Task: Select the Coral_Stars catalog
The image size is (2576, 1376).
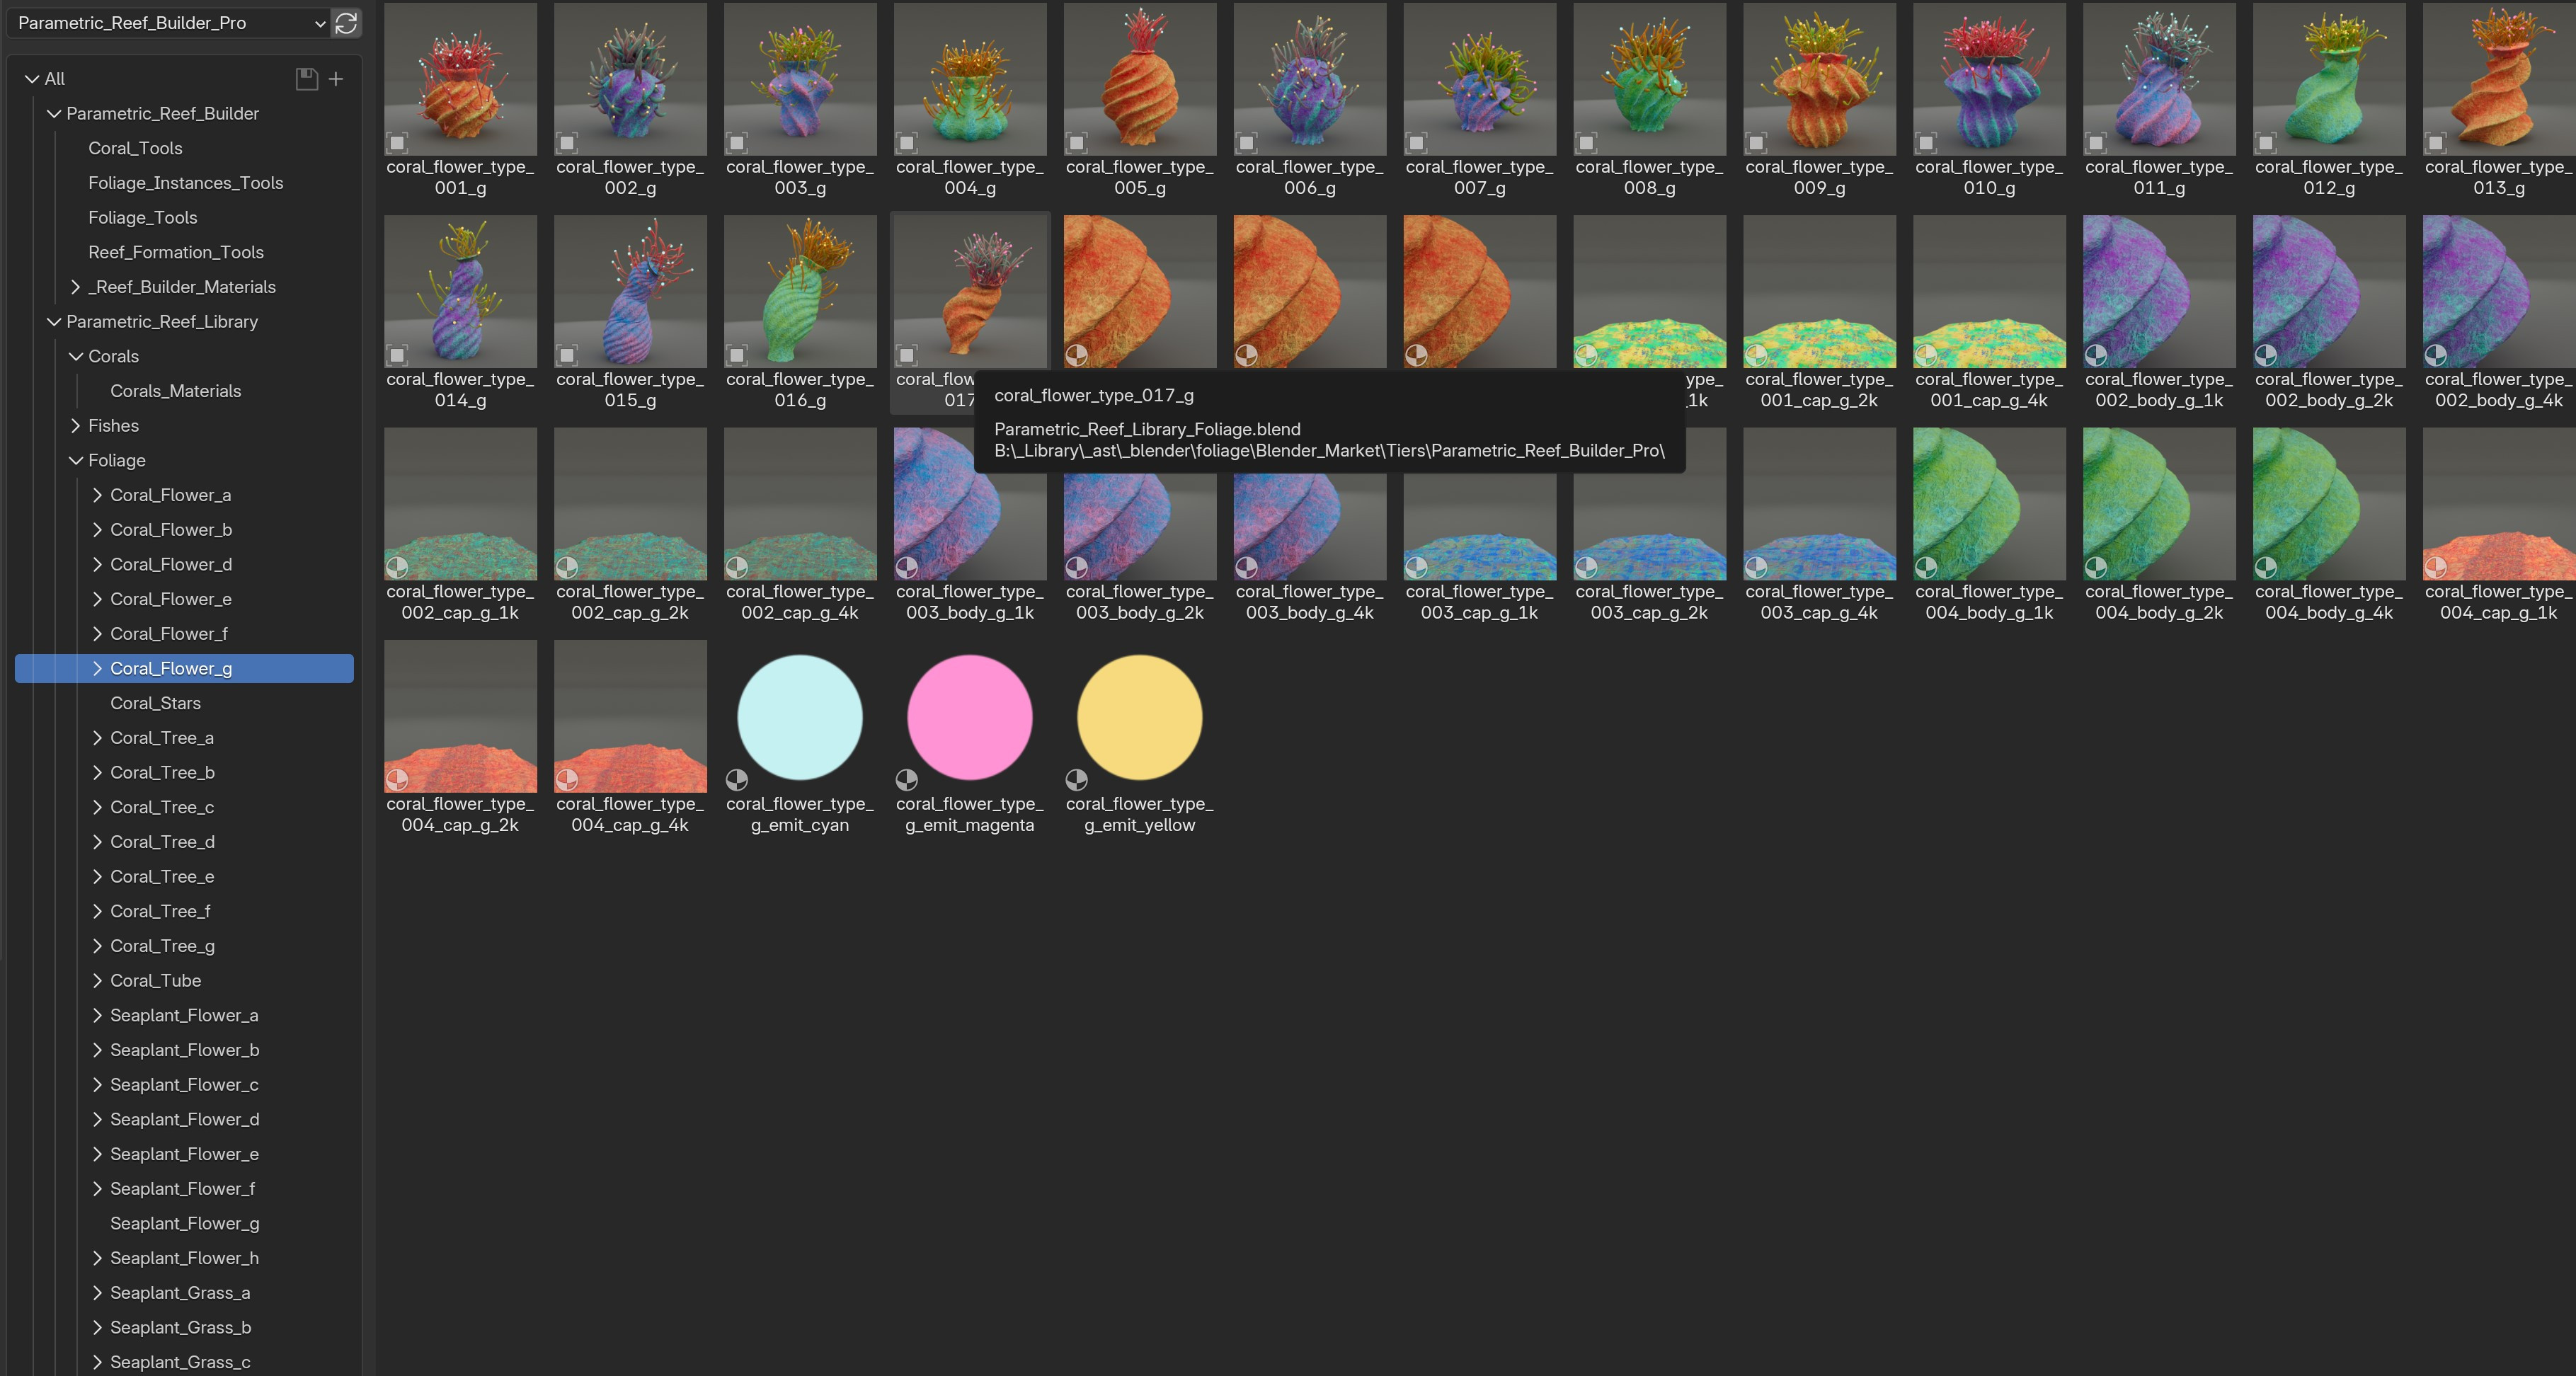Action: 155,703
